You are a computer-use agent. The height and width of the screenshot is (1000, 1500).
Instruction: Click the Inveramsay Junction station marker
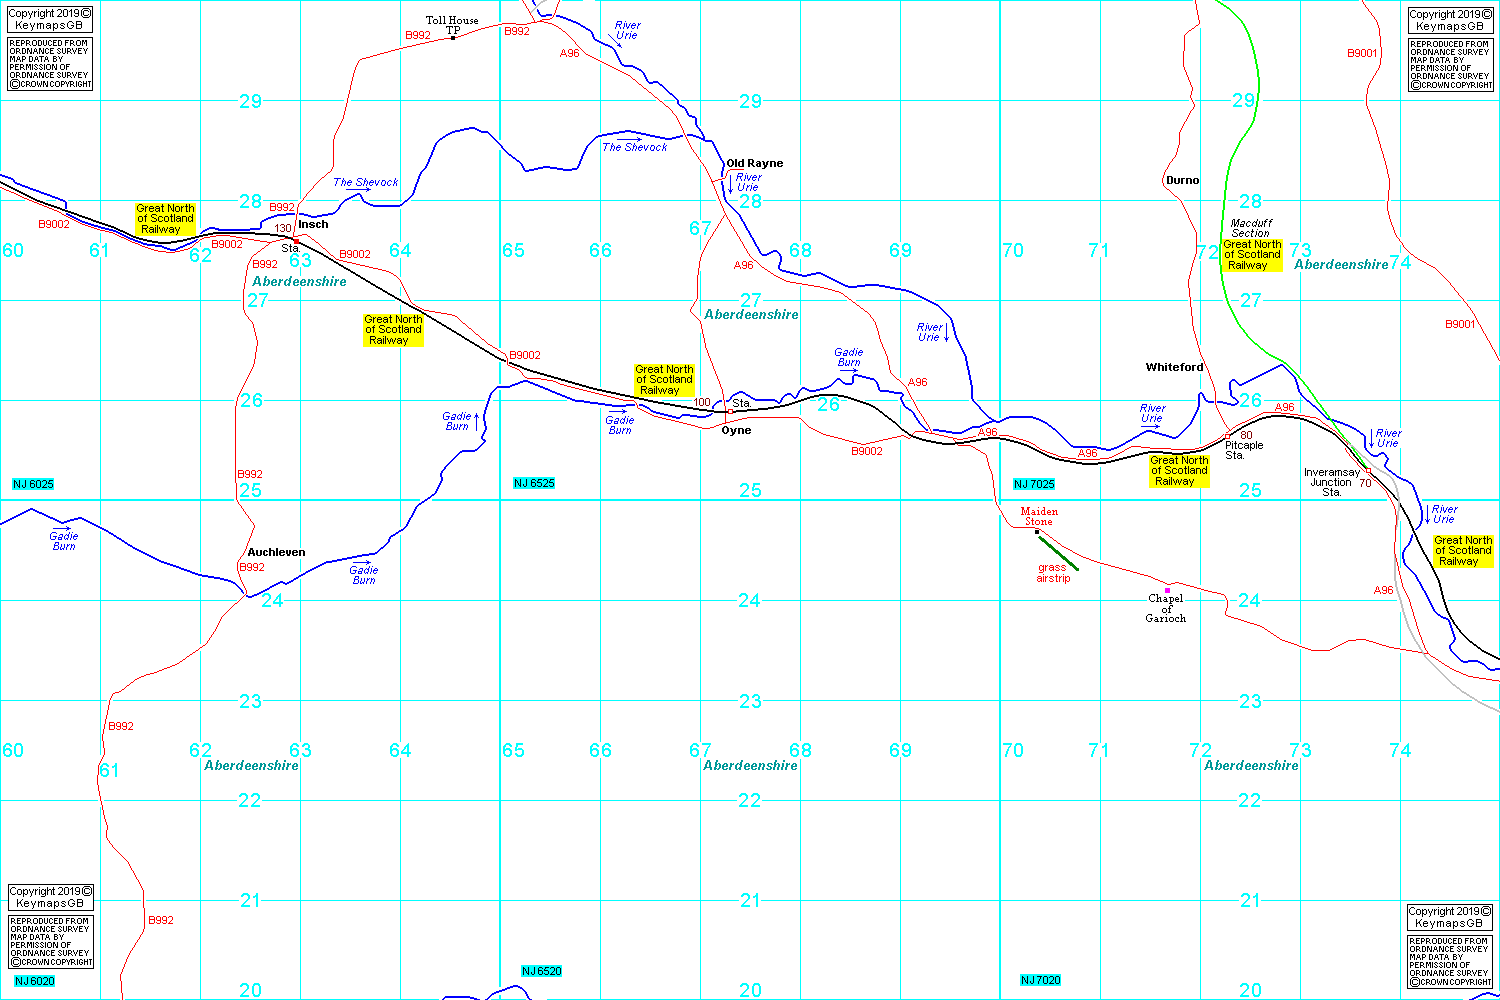(x=1368, y=471)
